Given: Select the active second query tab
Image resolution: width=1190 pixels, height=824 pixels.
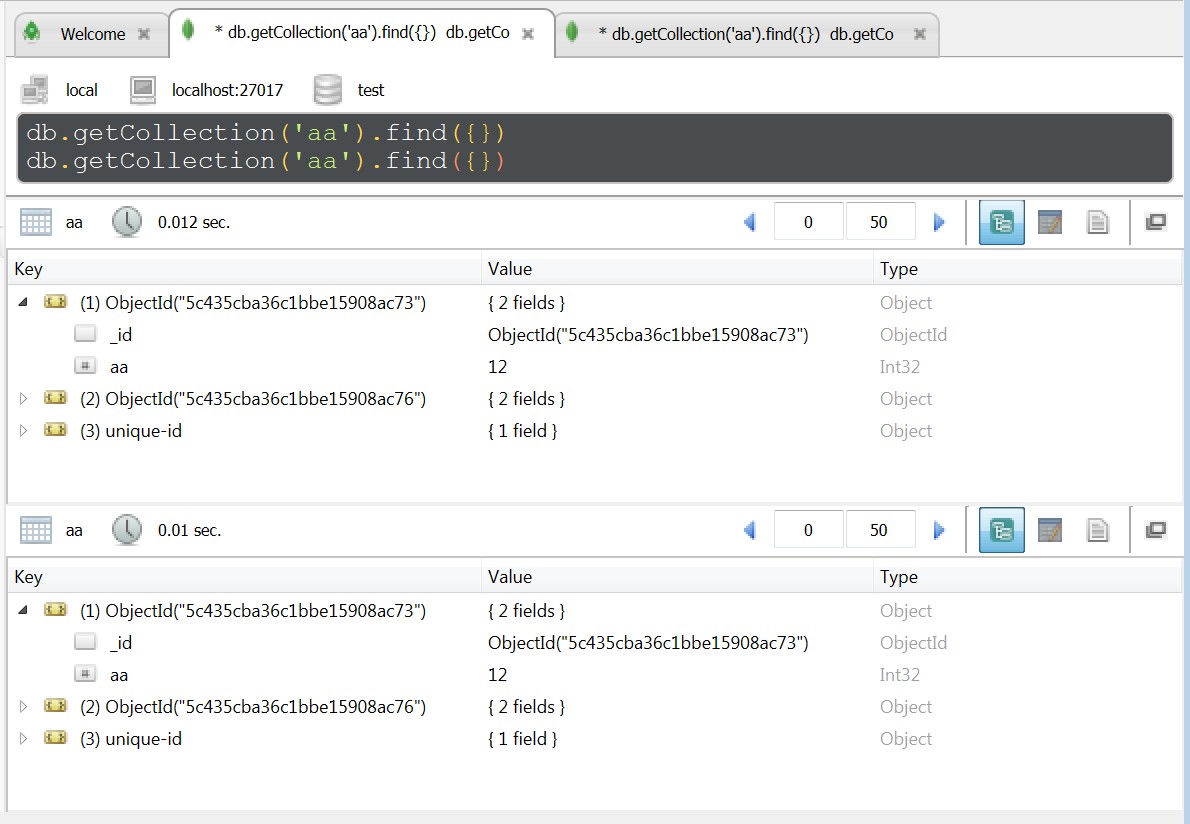Looking at the screenshot, I should (361, 33).
